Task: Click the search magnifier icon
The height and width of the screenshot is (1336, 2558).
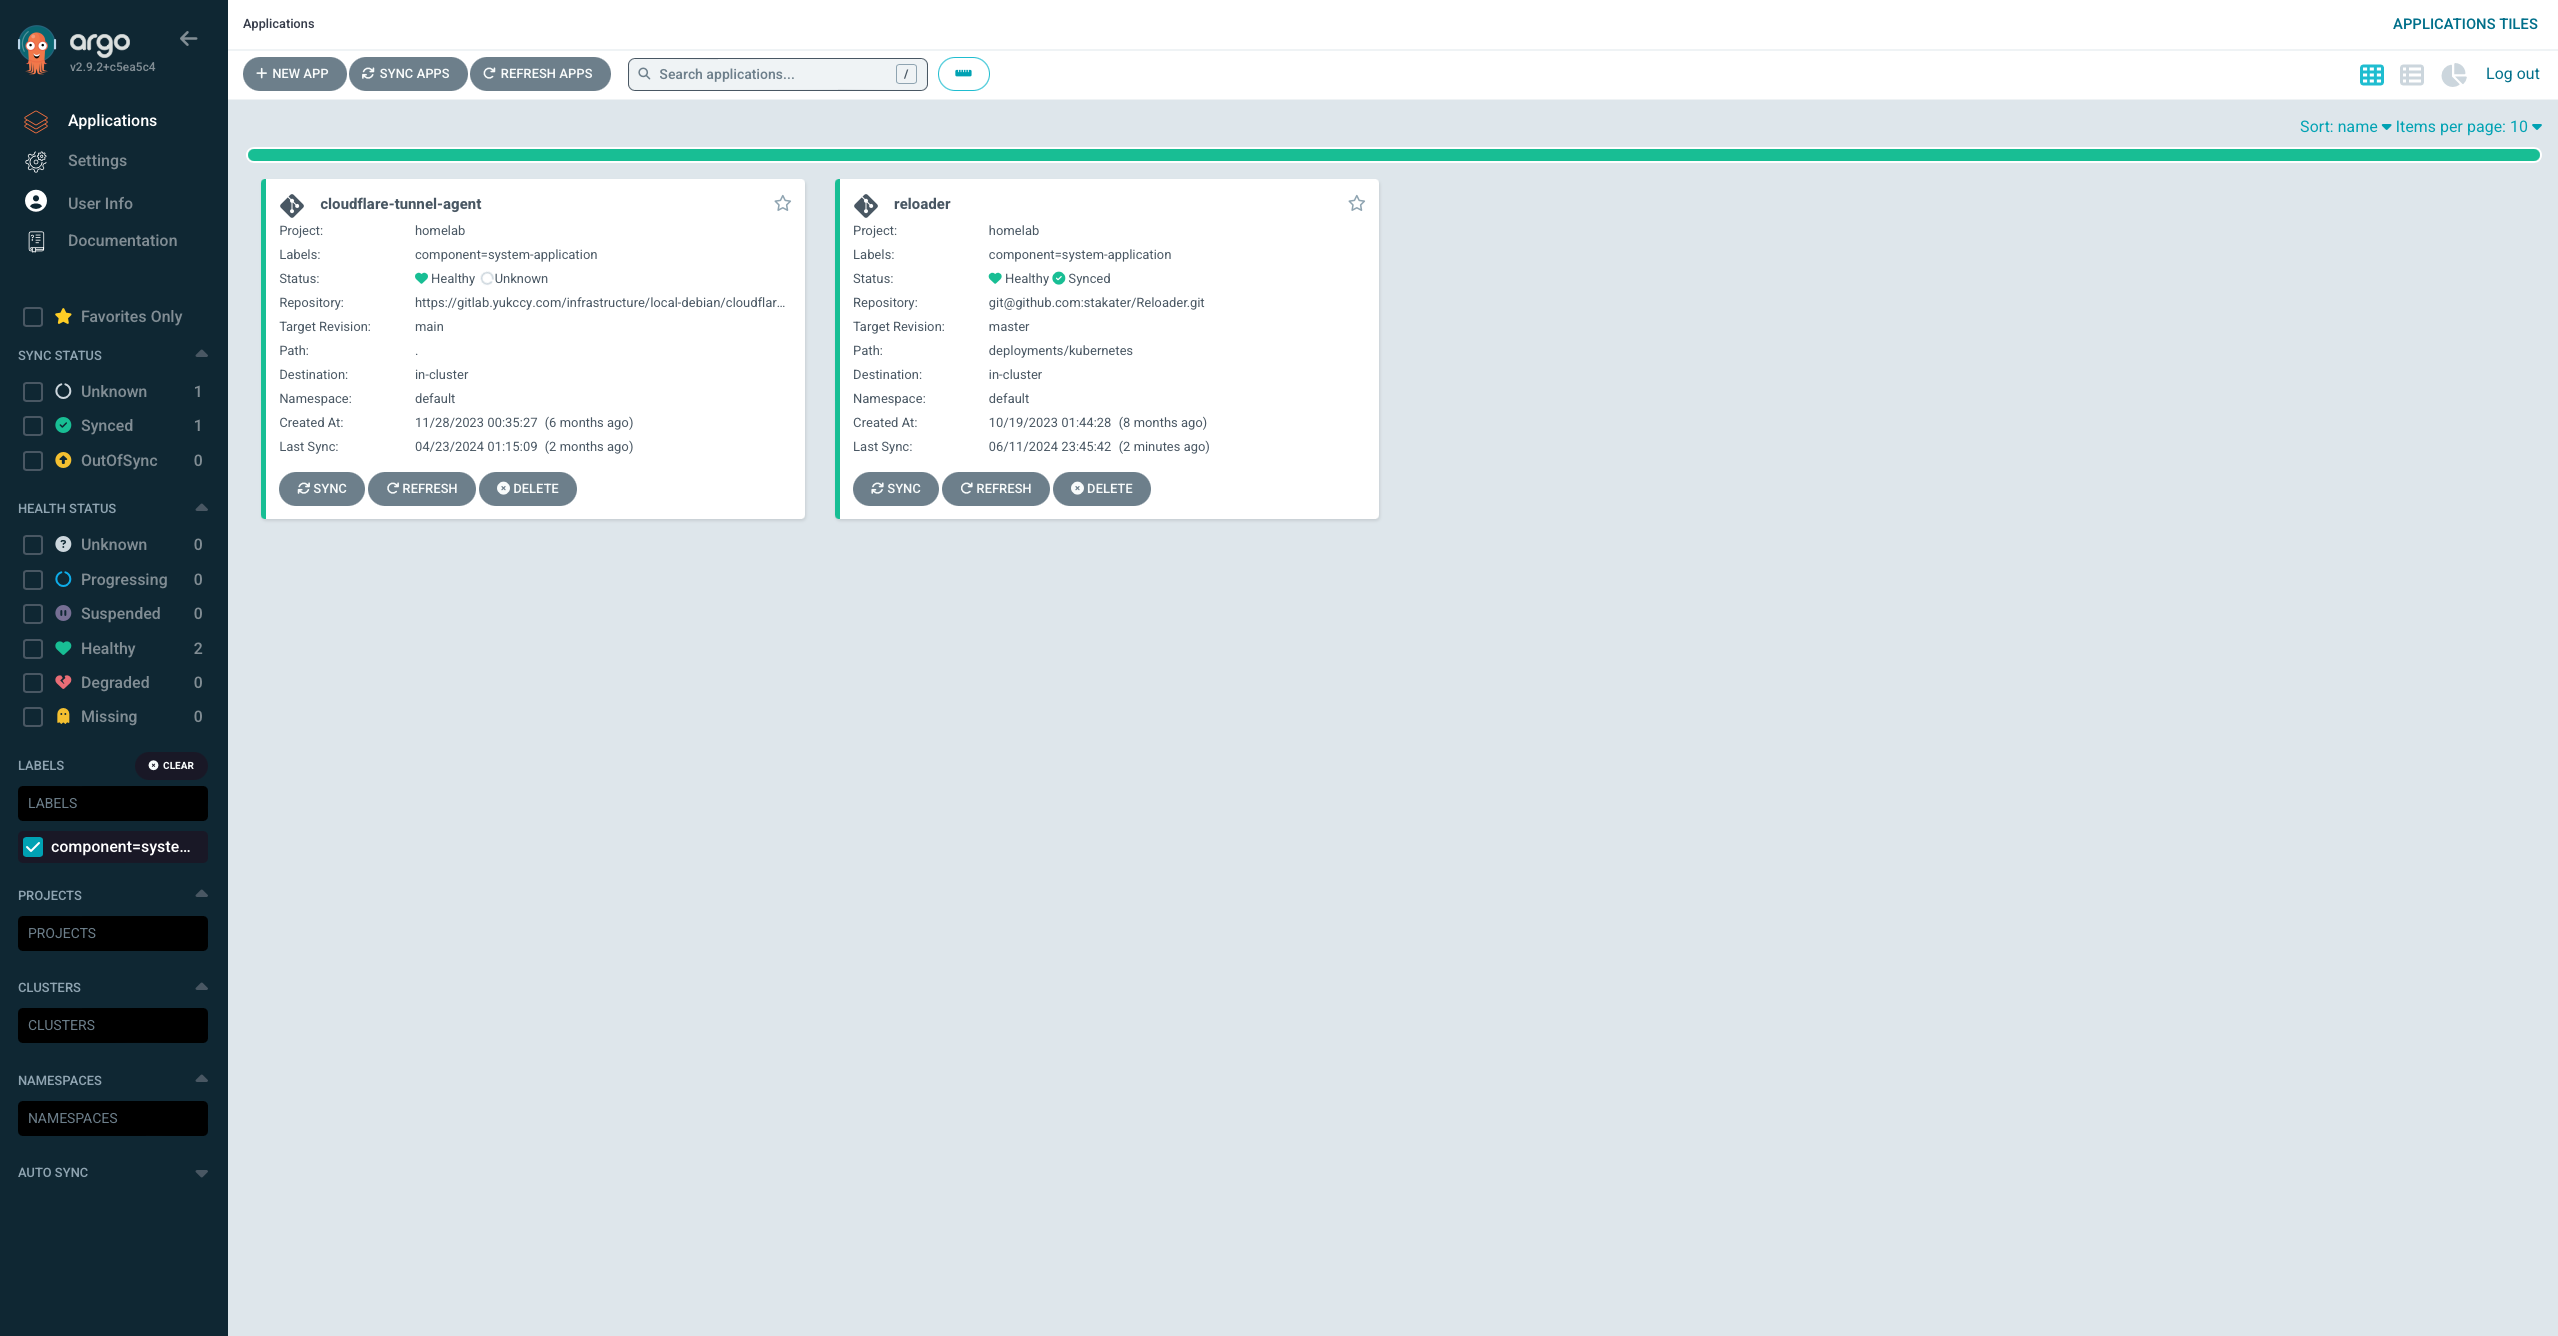Action: tap(645, 74)
